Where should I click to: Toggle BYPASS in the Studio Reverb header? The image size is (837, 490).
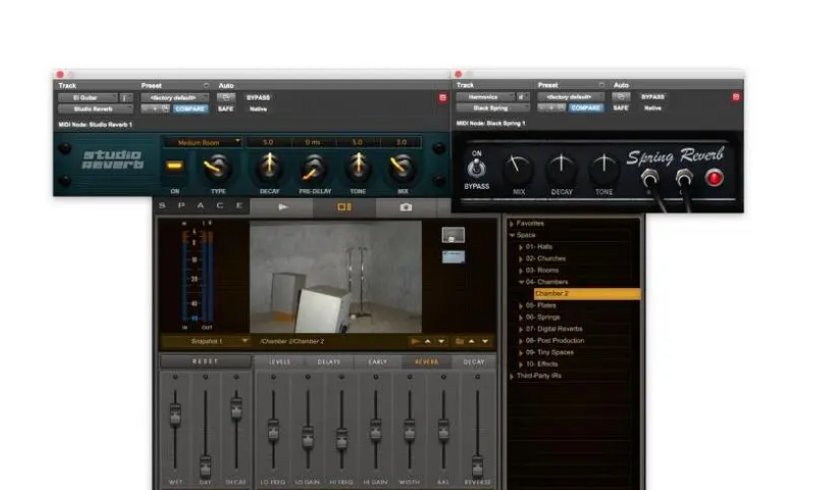258,98
